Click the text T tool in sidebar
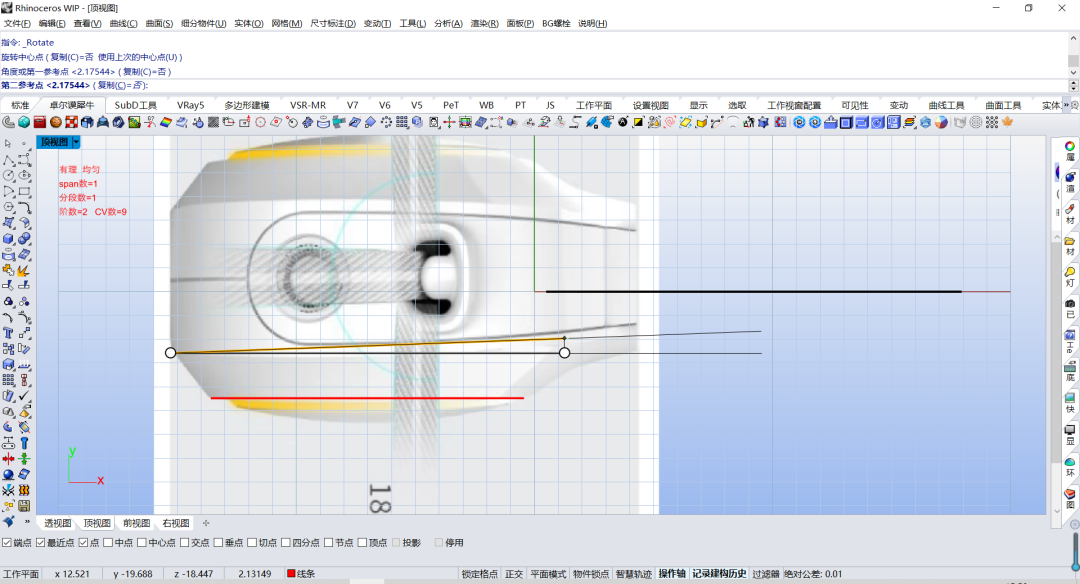The image size is (1080, 584). coord(8,332)
